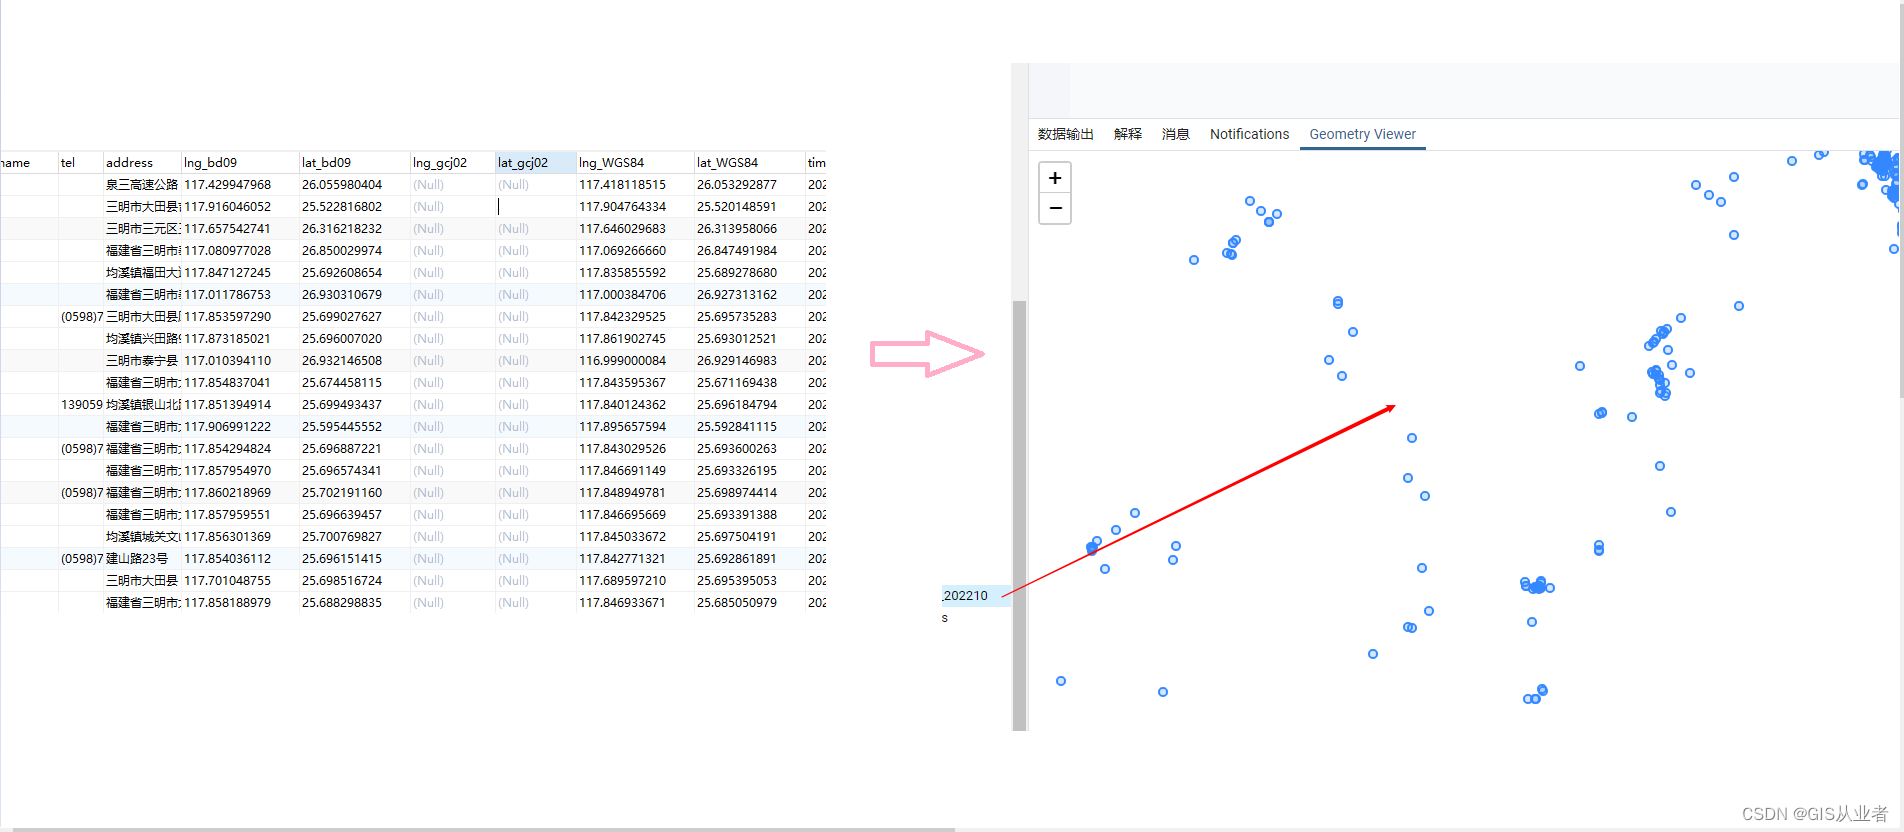The height and width of the screenshot is (832, 1904).
Task: Select cell 117.842329525
Action: point(635,317)
